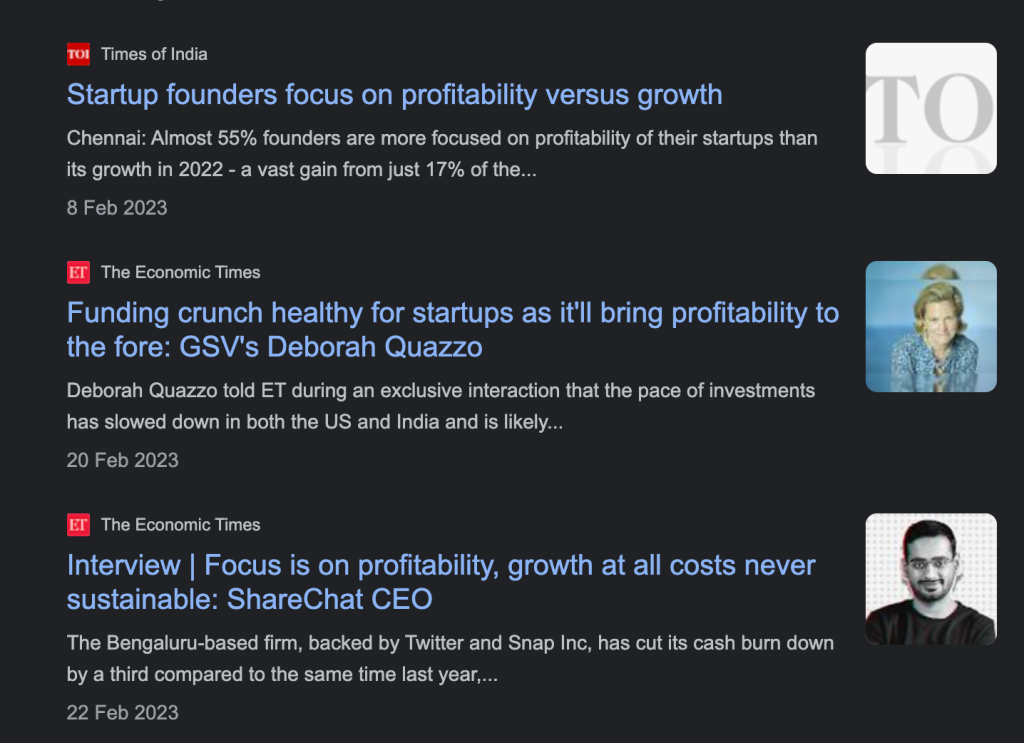1024x743 pixels.
Task: Click the Times of India TOI favicon
Action: pos(78,54)
